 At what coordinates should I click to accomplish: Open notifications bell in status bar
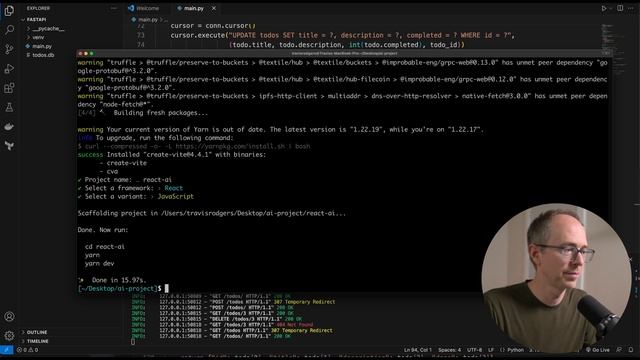point(631,350)
